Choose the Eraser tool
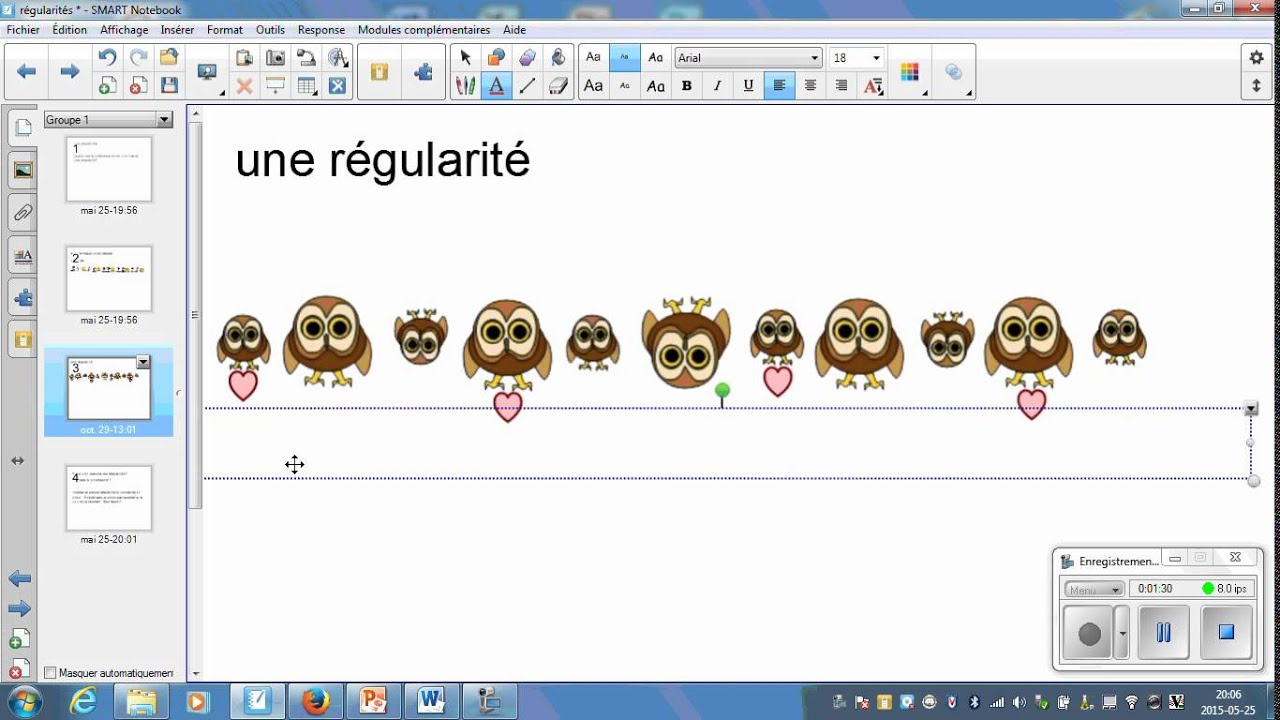Viewport: 1280px width, 720px height. 558,86
